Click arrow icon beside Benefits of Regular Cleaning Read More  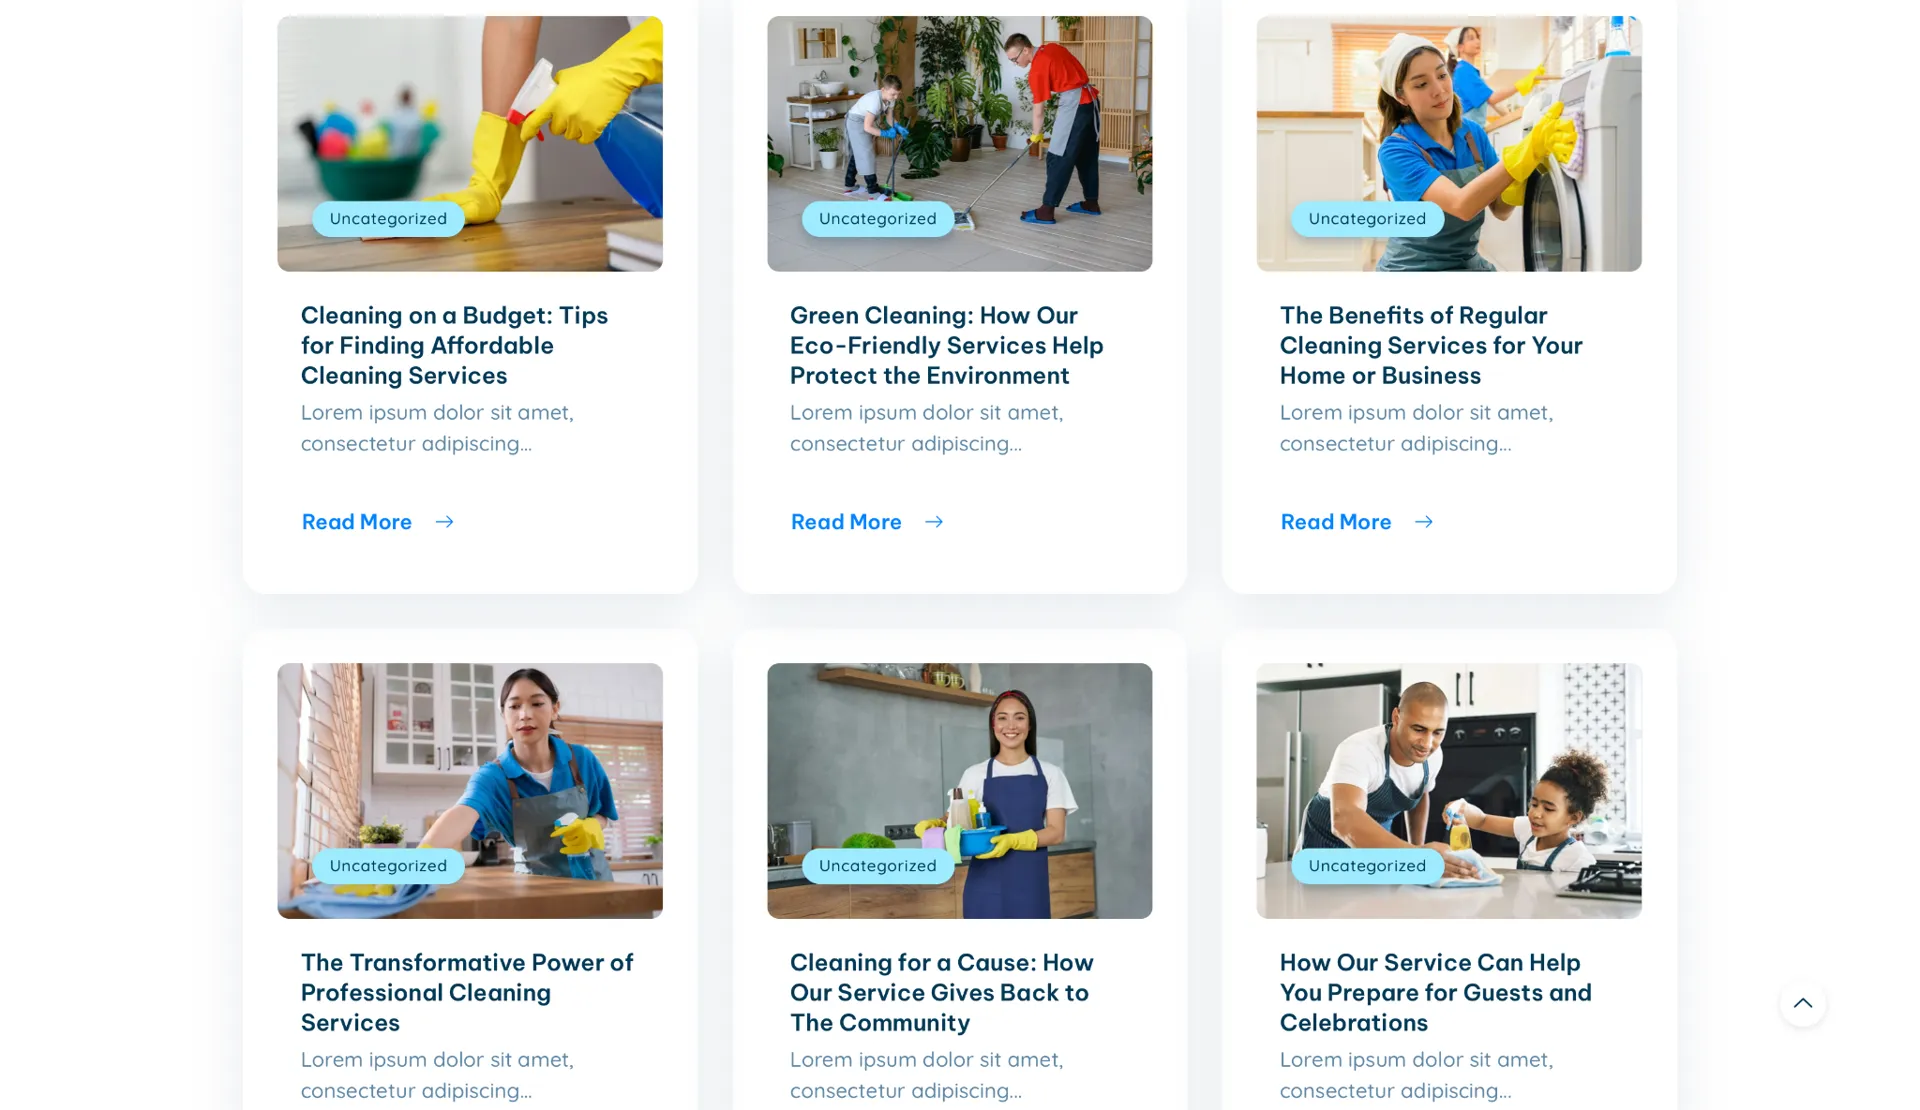point(1423,522)
